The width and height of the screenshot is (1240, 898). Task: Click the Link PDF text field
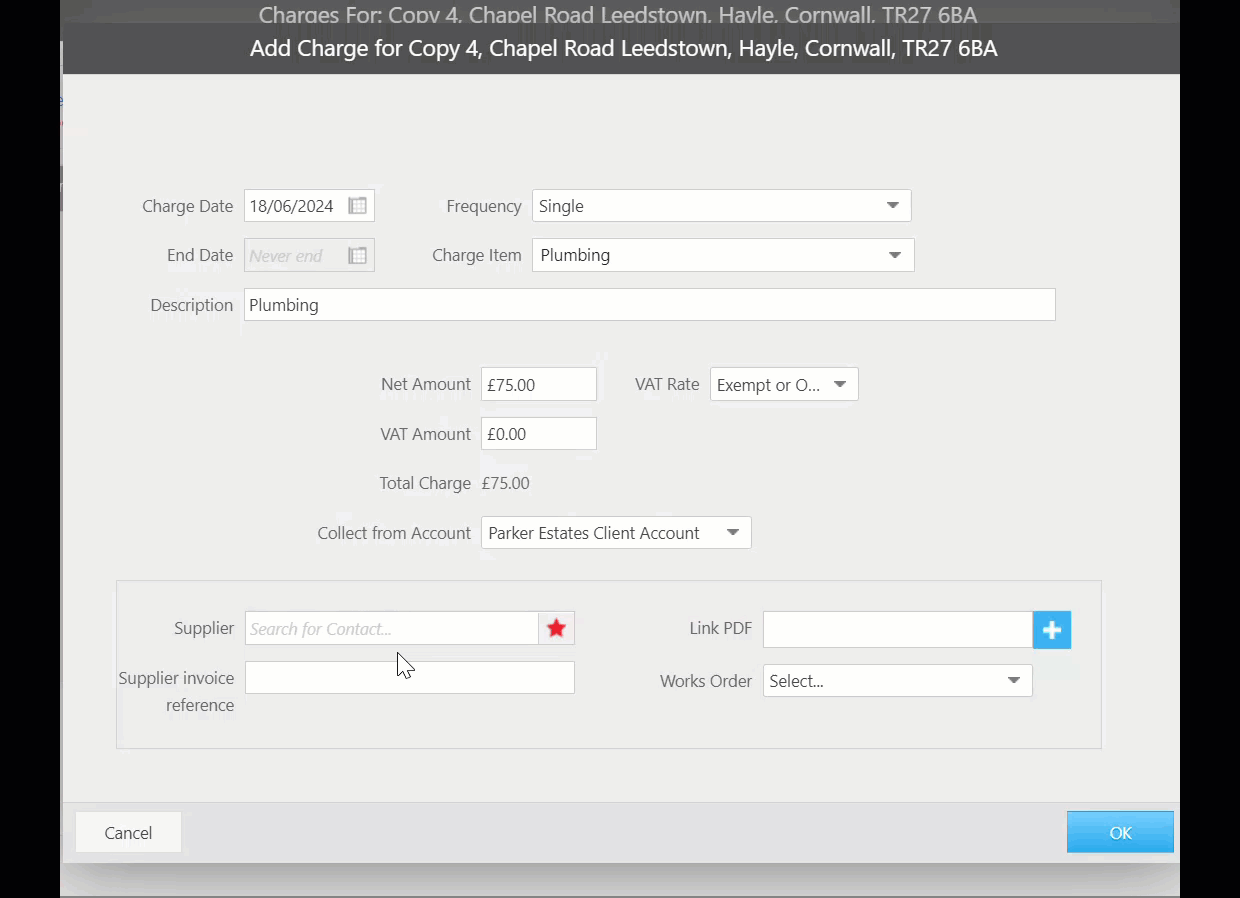pyautogui.click(x=897, y=630)
